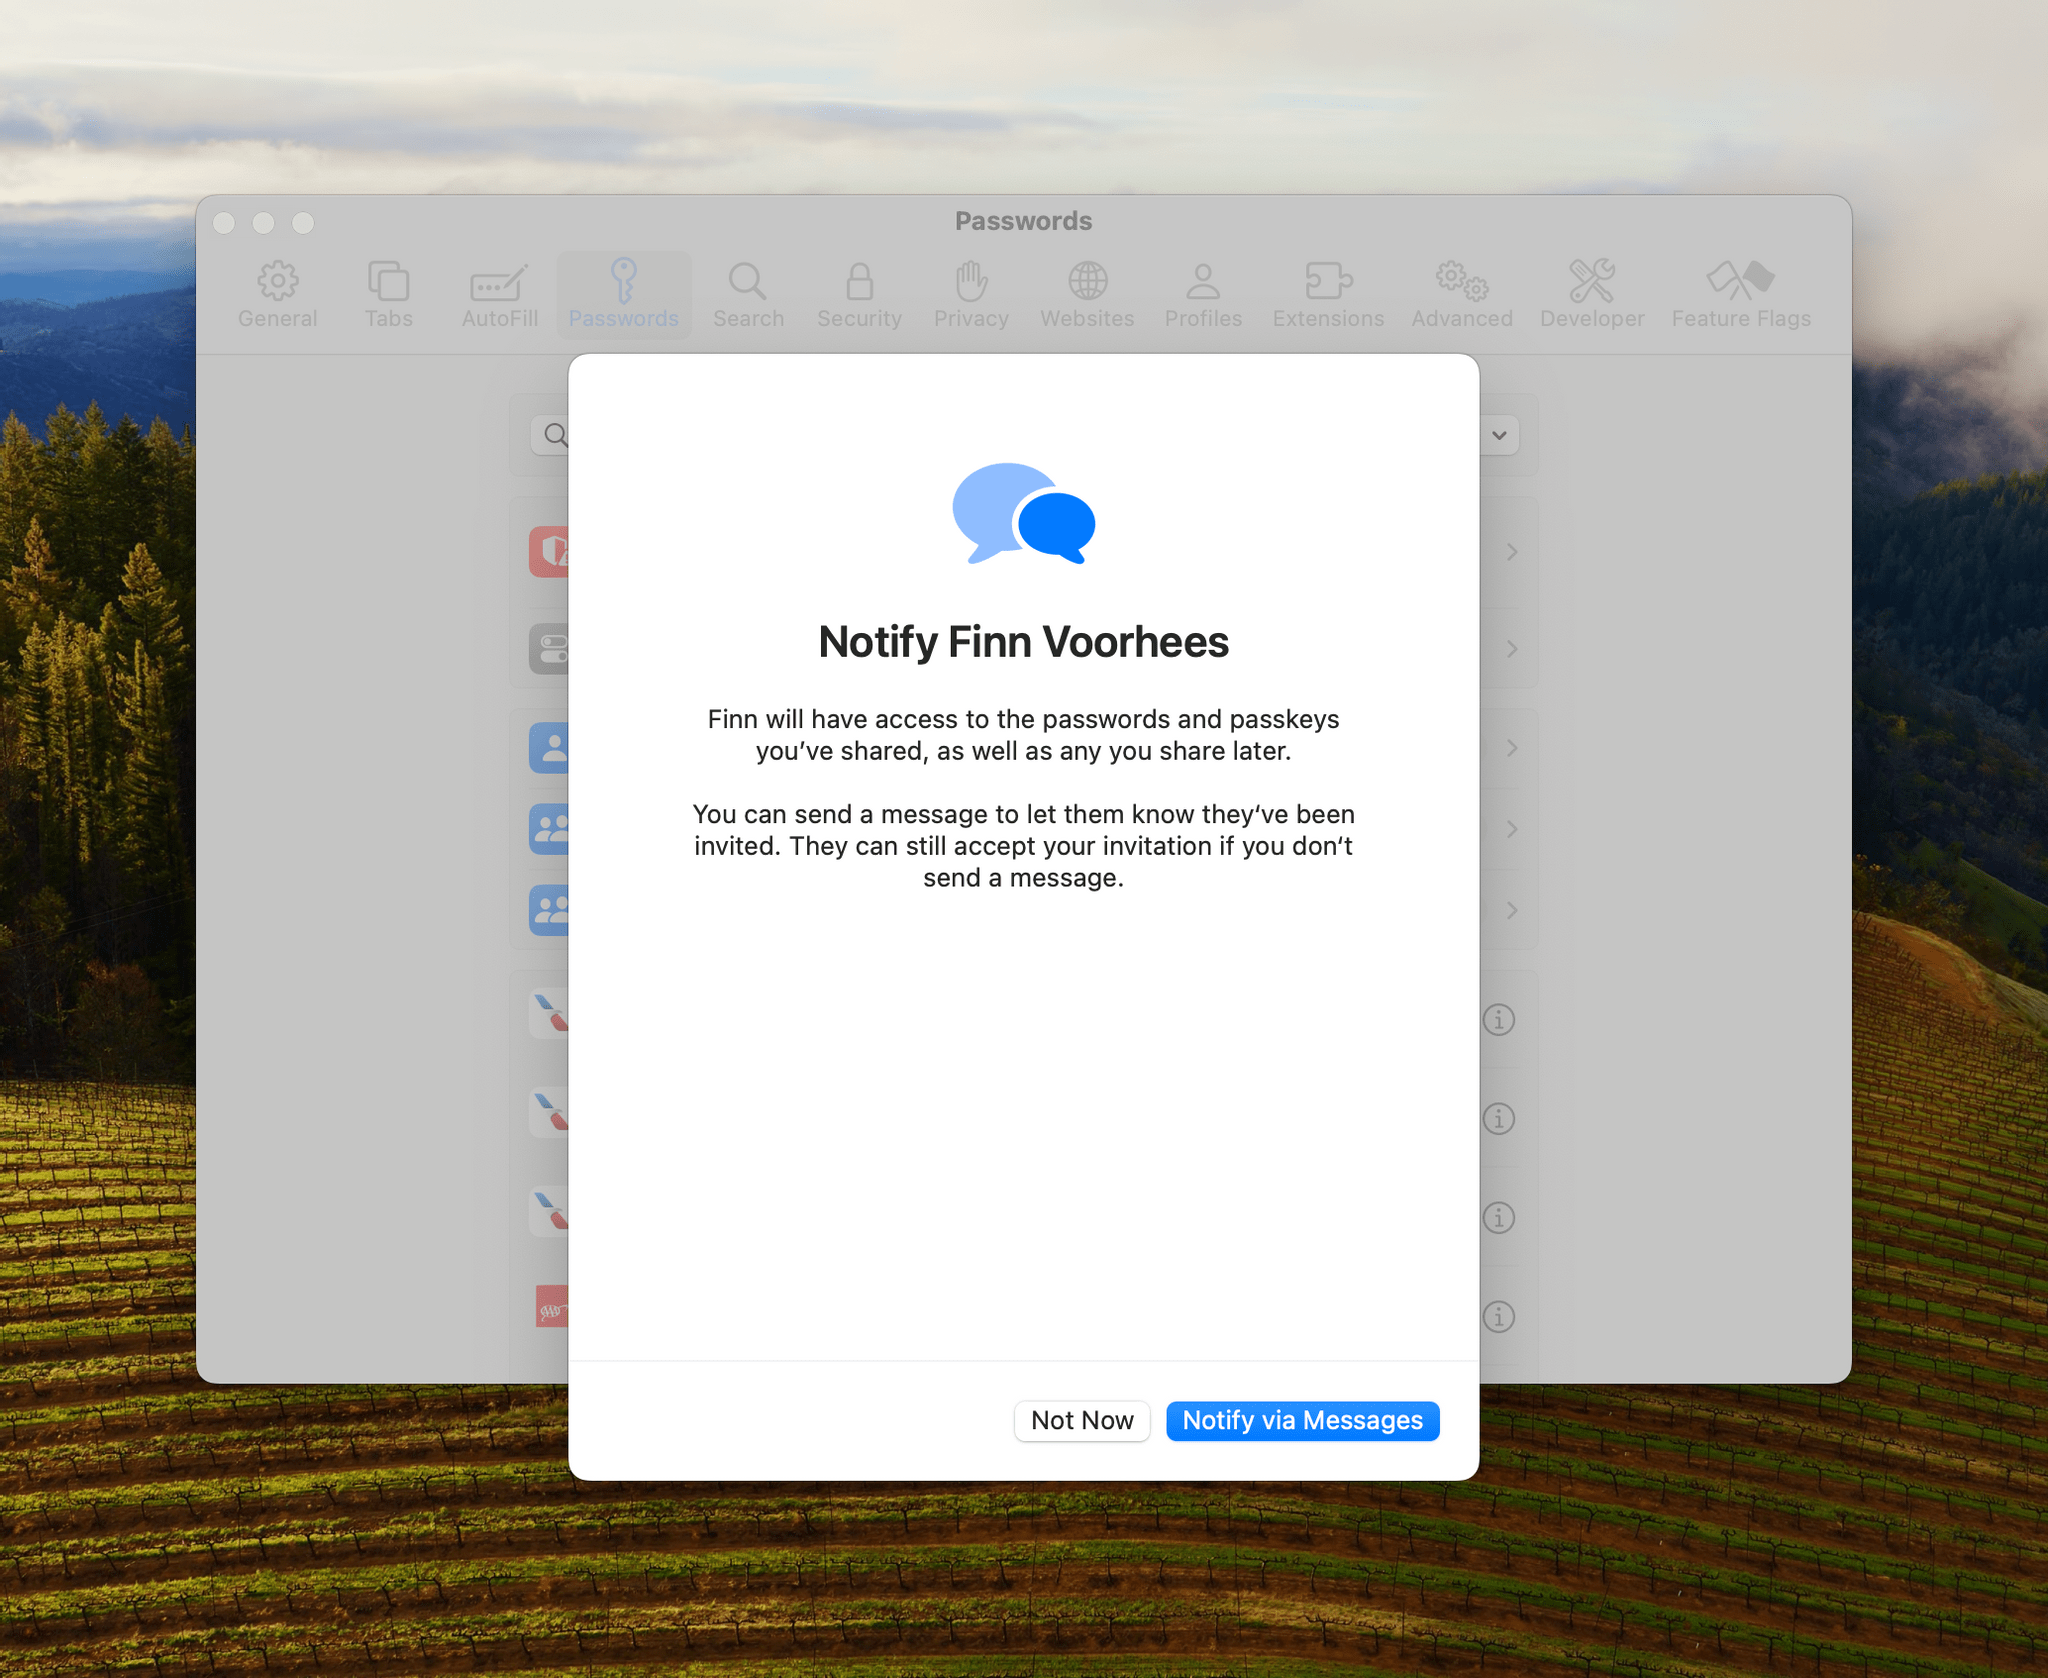This screenshot has height=1678, width=2048.
Task: Select the Not Now button
Action: click(x=1082, y=1419)
